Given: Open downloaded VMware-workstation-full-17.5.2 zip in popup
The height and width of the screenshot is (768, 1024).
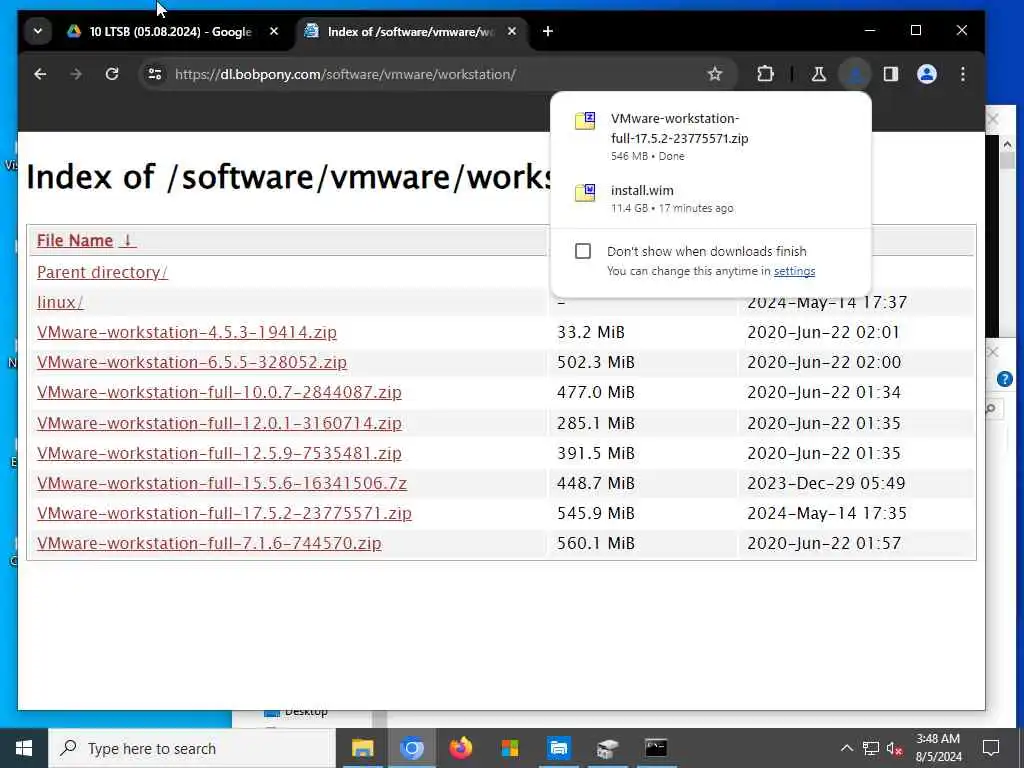Looking at the screenshot, I should [x=711, y=136].
